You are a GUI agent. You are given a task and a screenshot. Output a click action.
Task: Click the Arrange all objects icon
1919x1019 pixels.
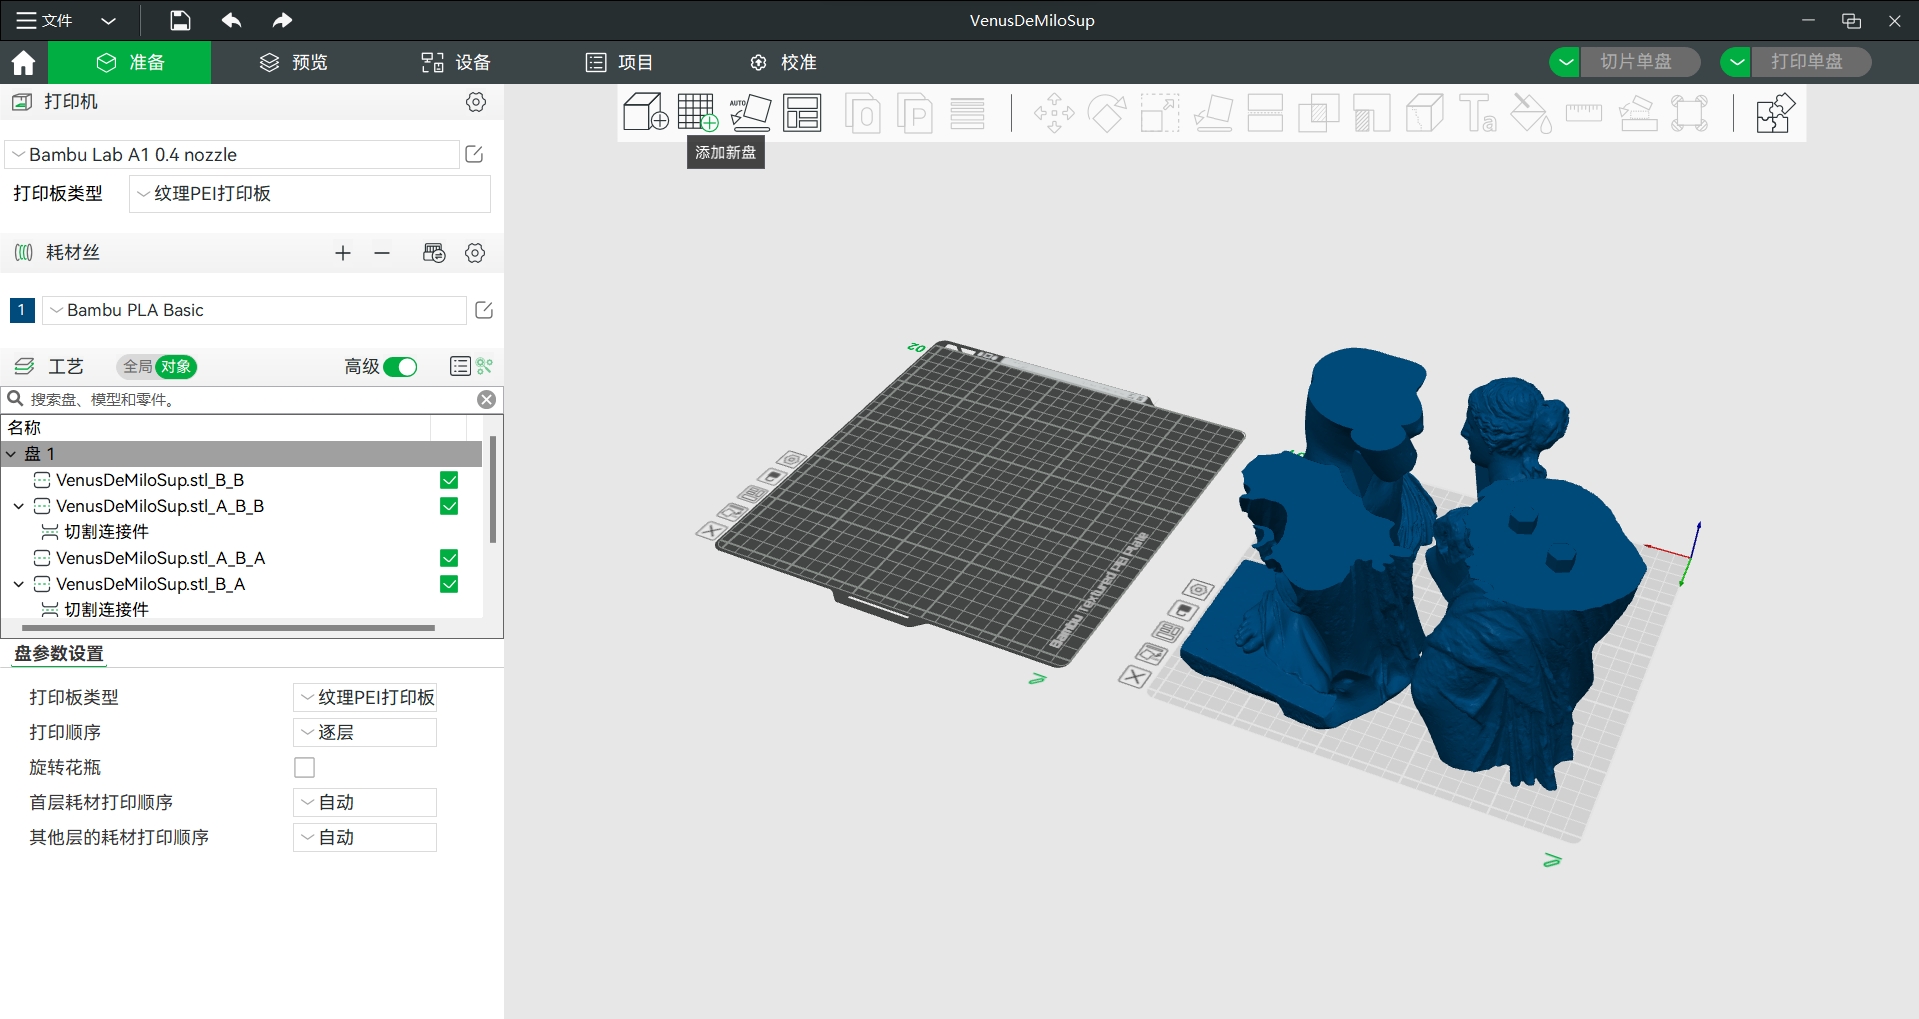pos(802,112)
